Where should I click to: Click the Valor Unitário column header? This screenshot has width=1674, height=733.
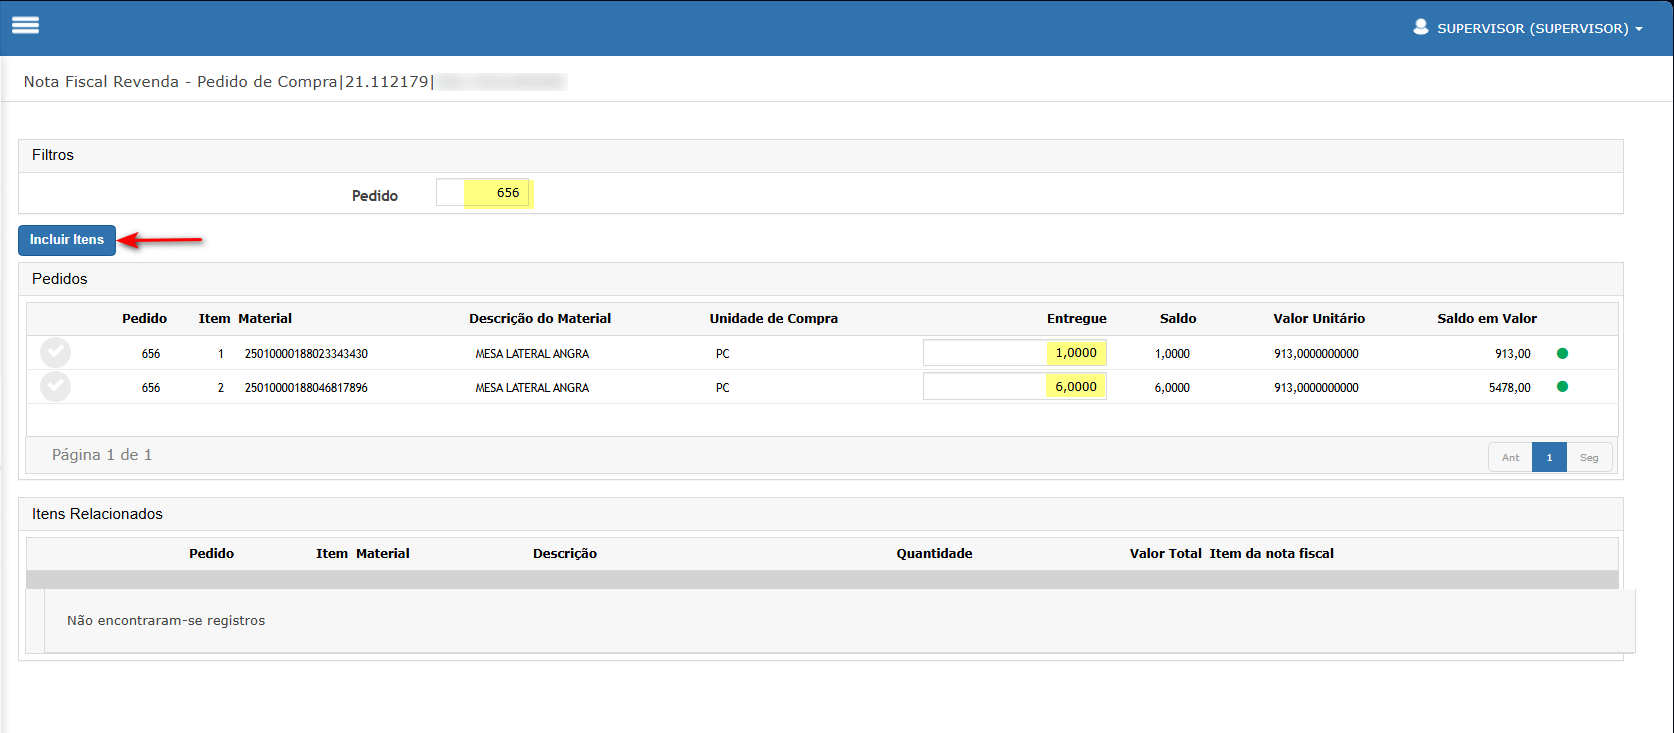[x=1319, y=319]
